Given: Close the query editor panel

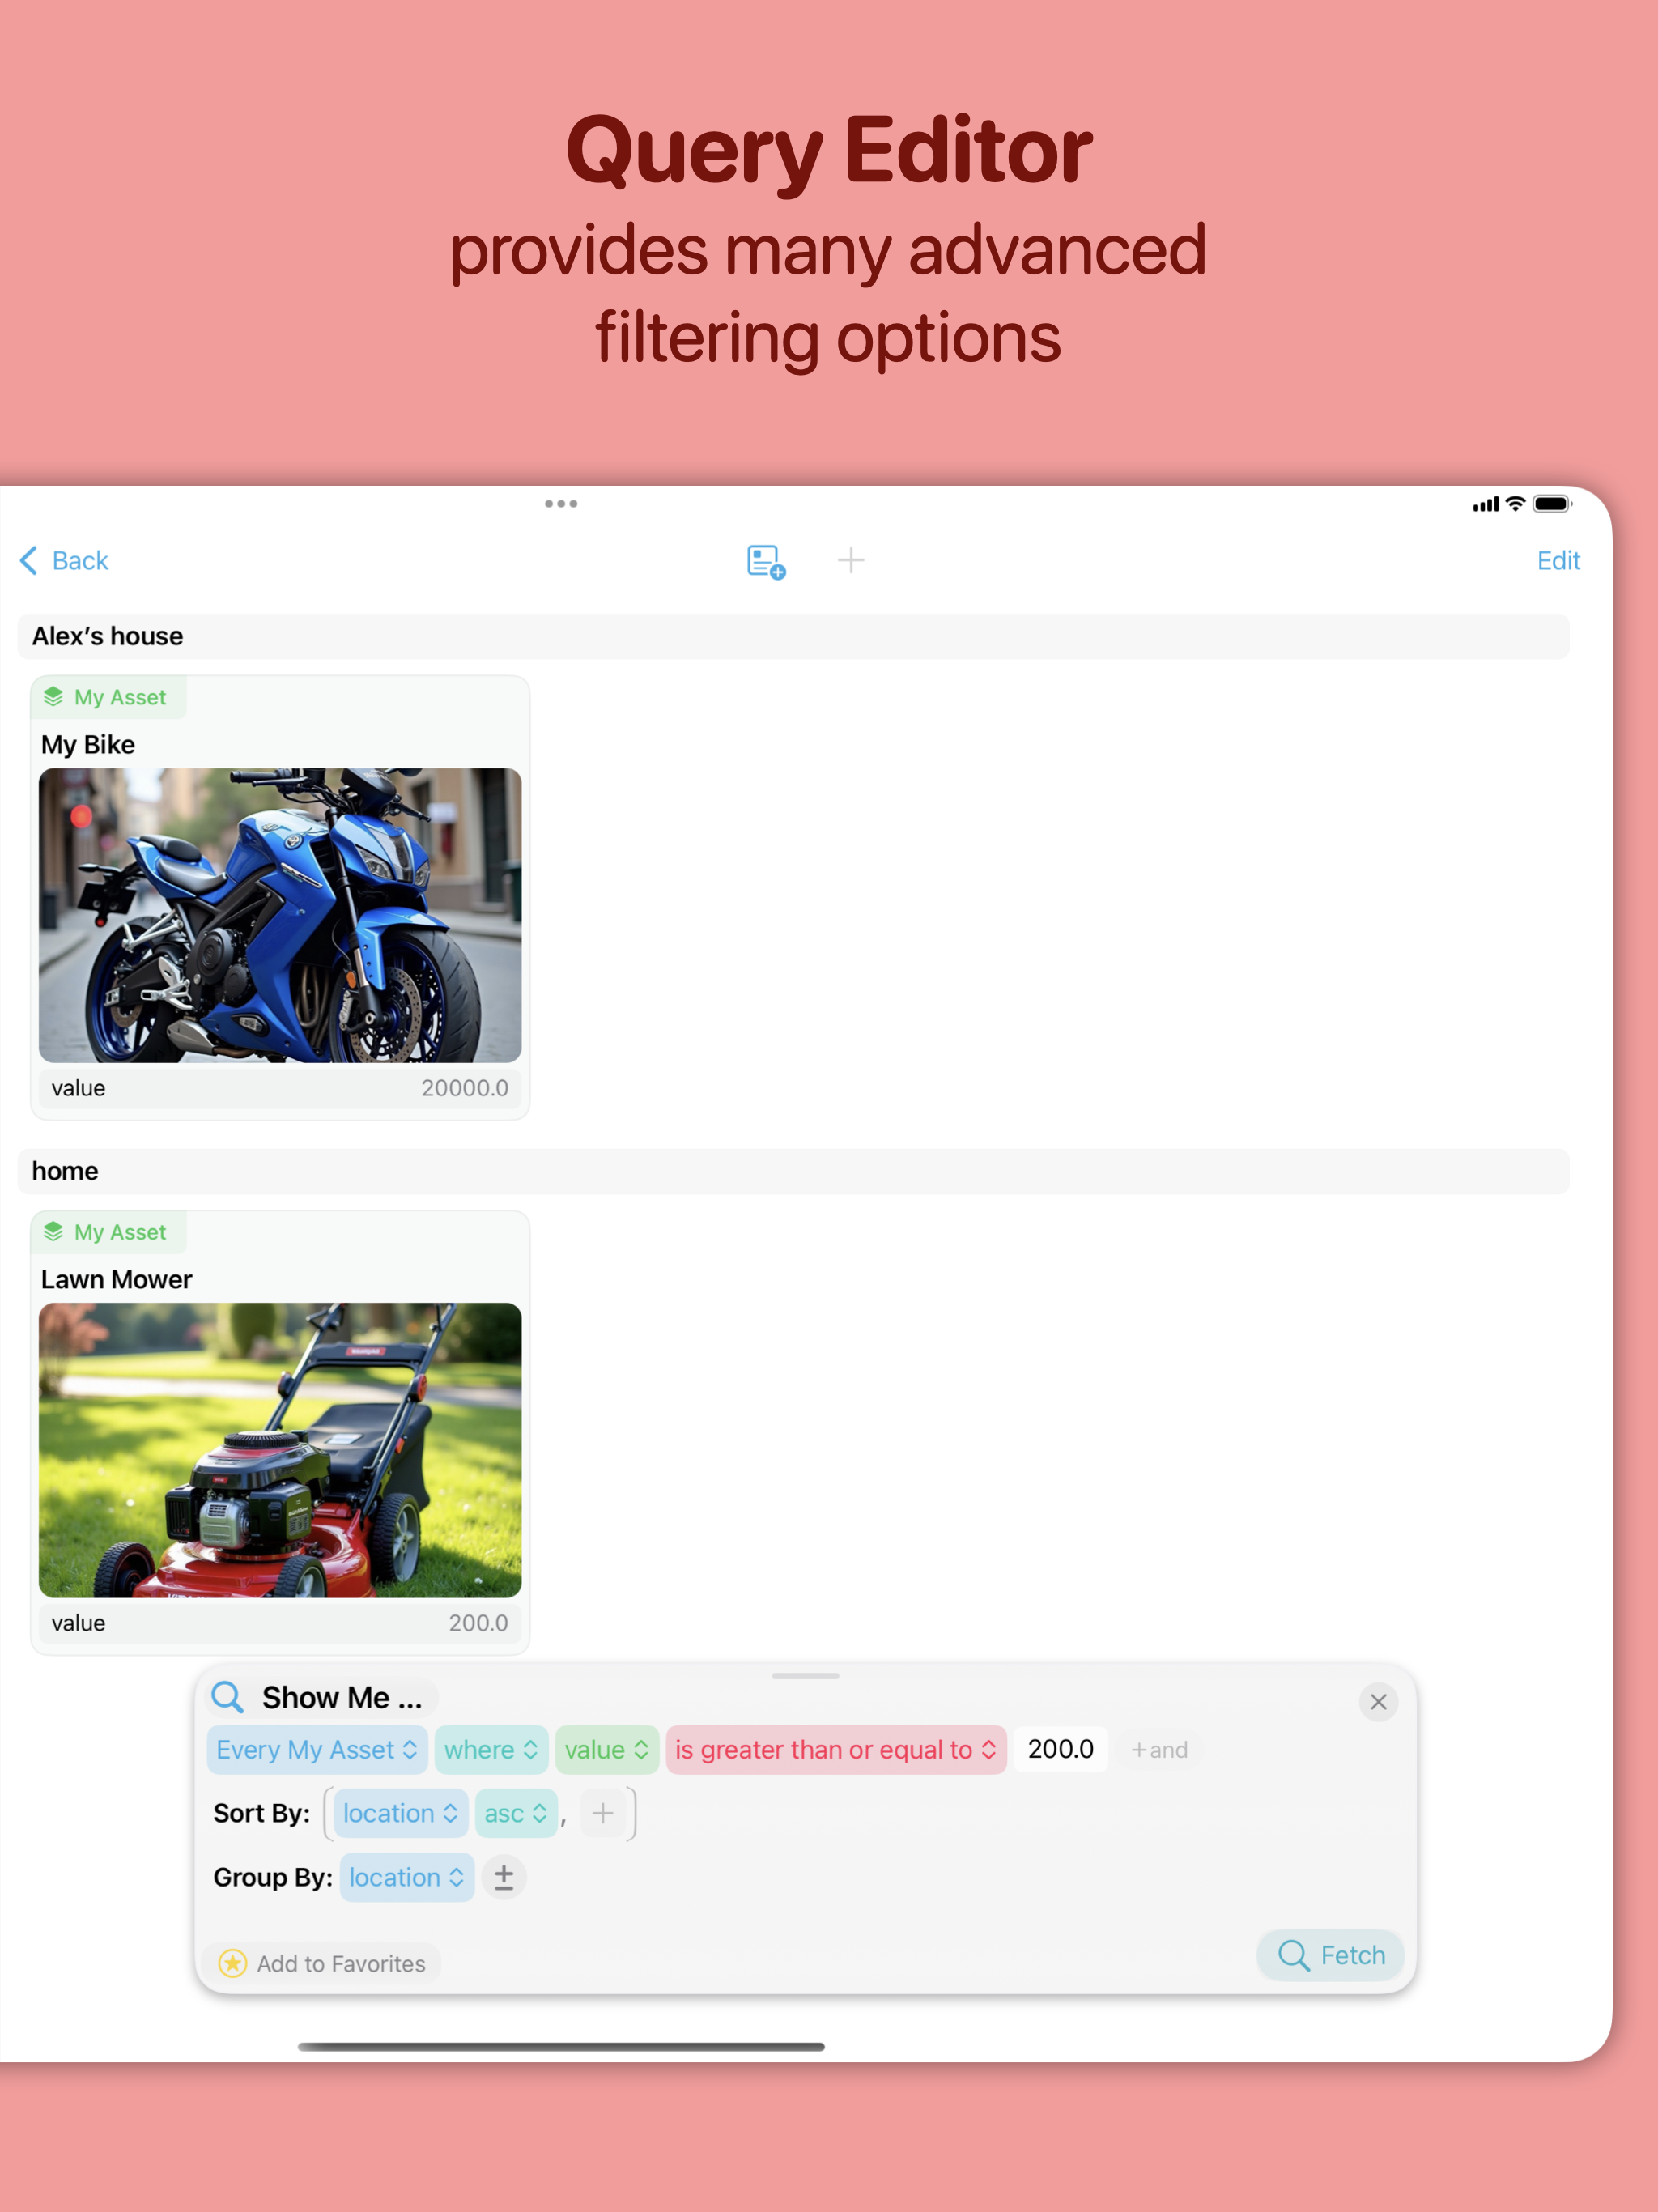Looking at the screenshot, I should [1378, 1702].
